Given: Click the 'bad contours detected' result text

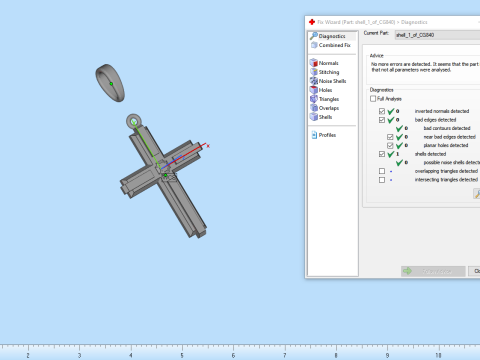Looking at the screenshot, I should coord(447,128).
